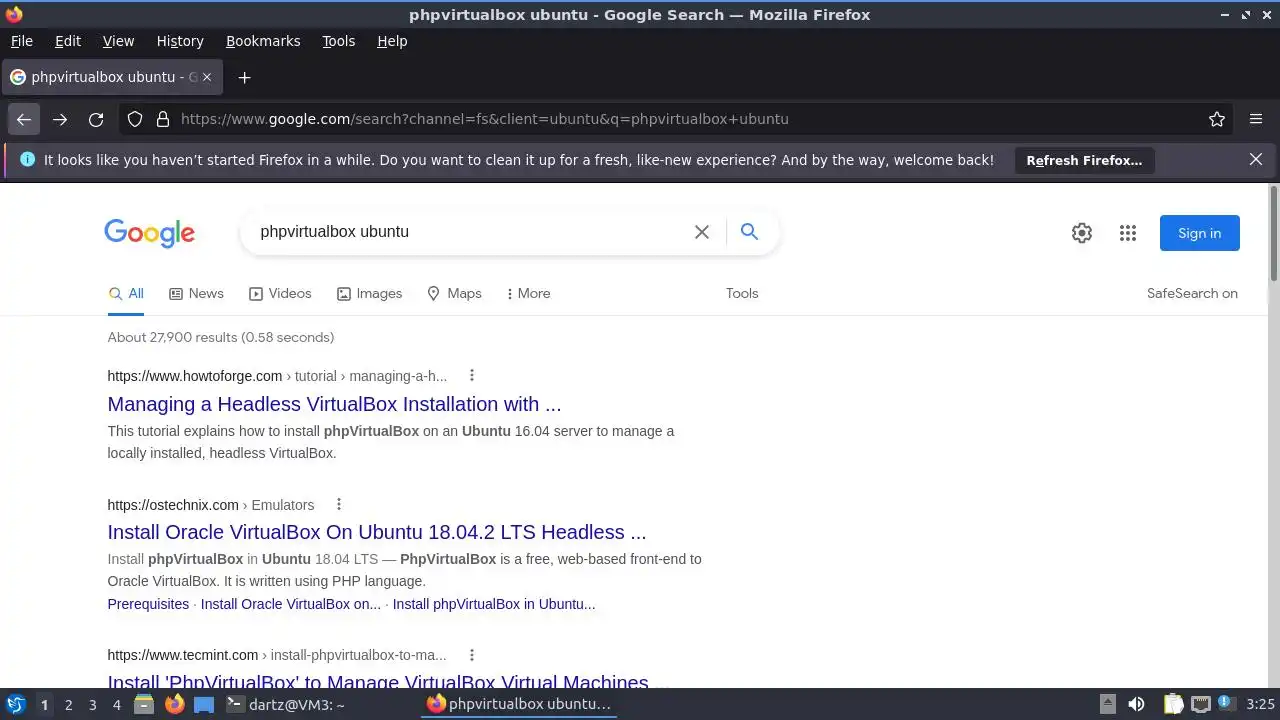Click the tray notification badge icon
This screenshot has height=720, width=1280.
(1225, 704)
